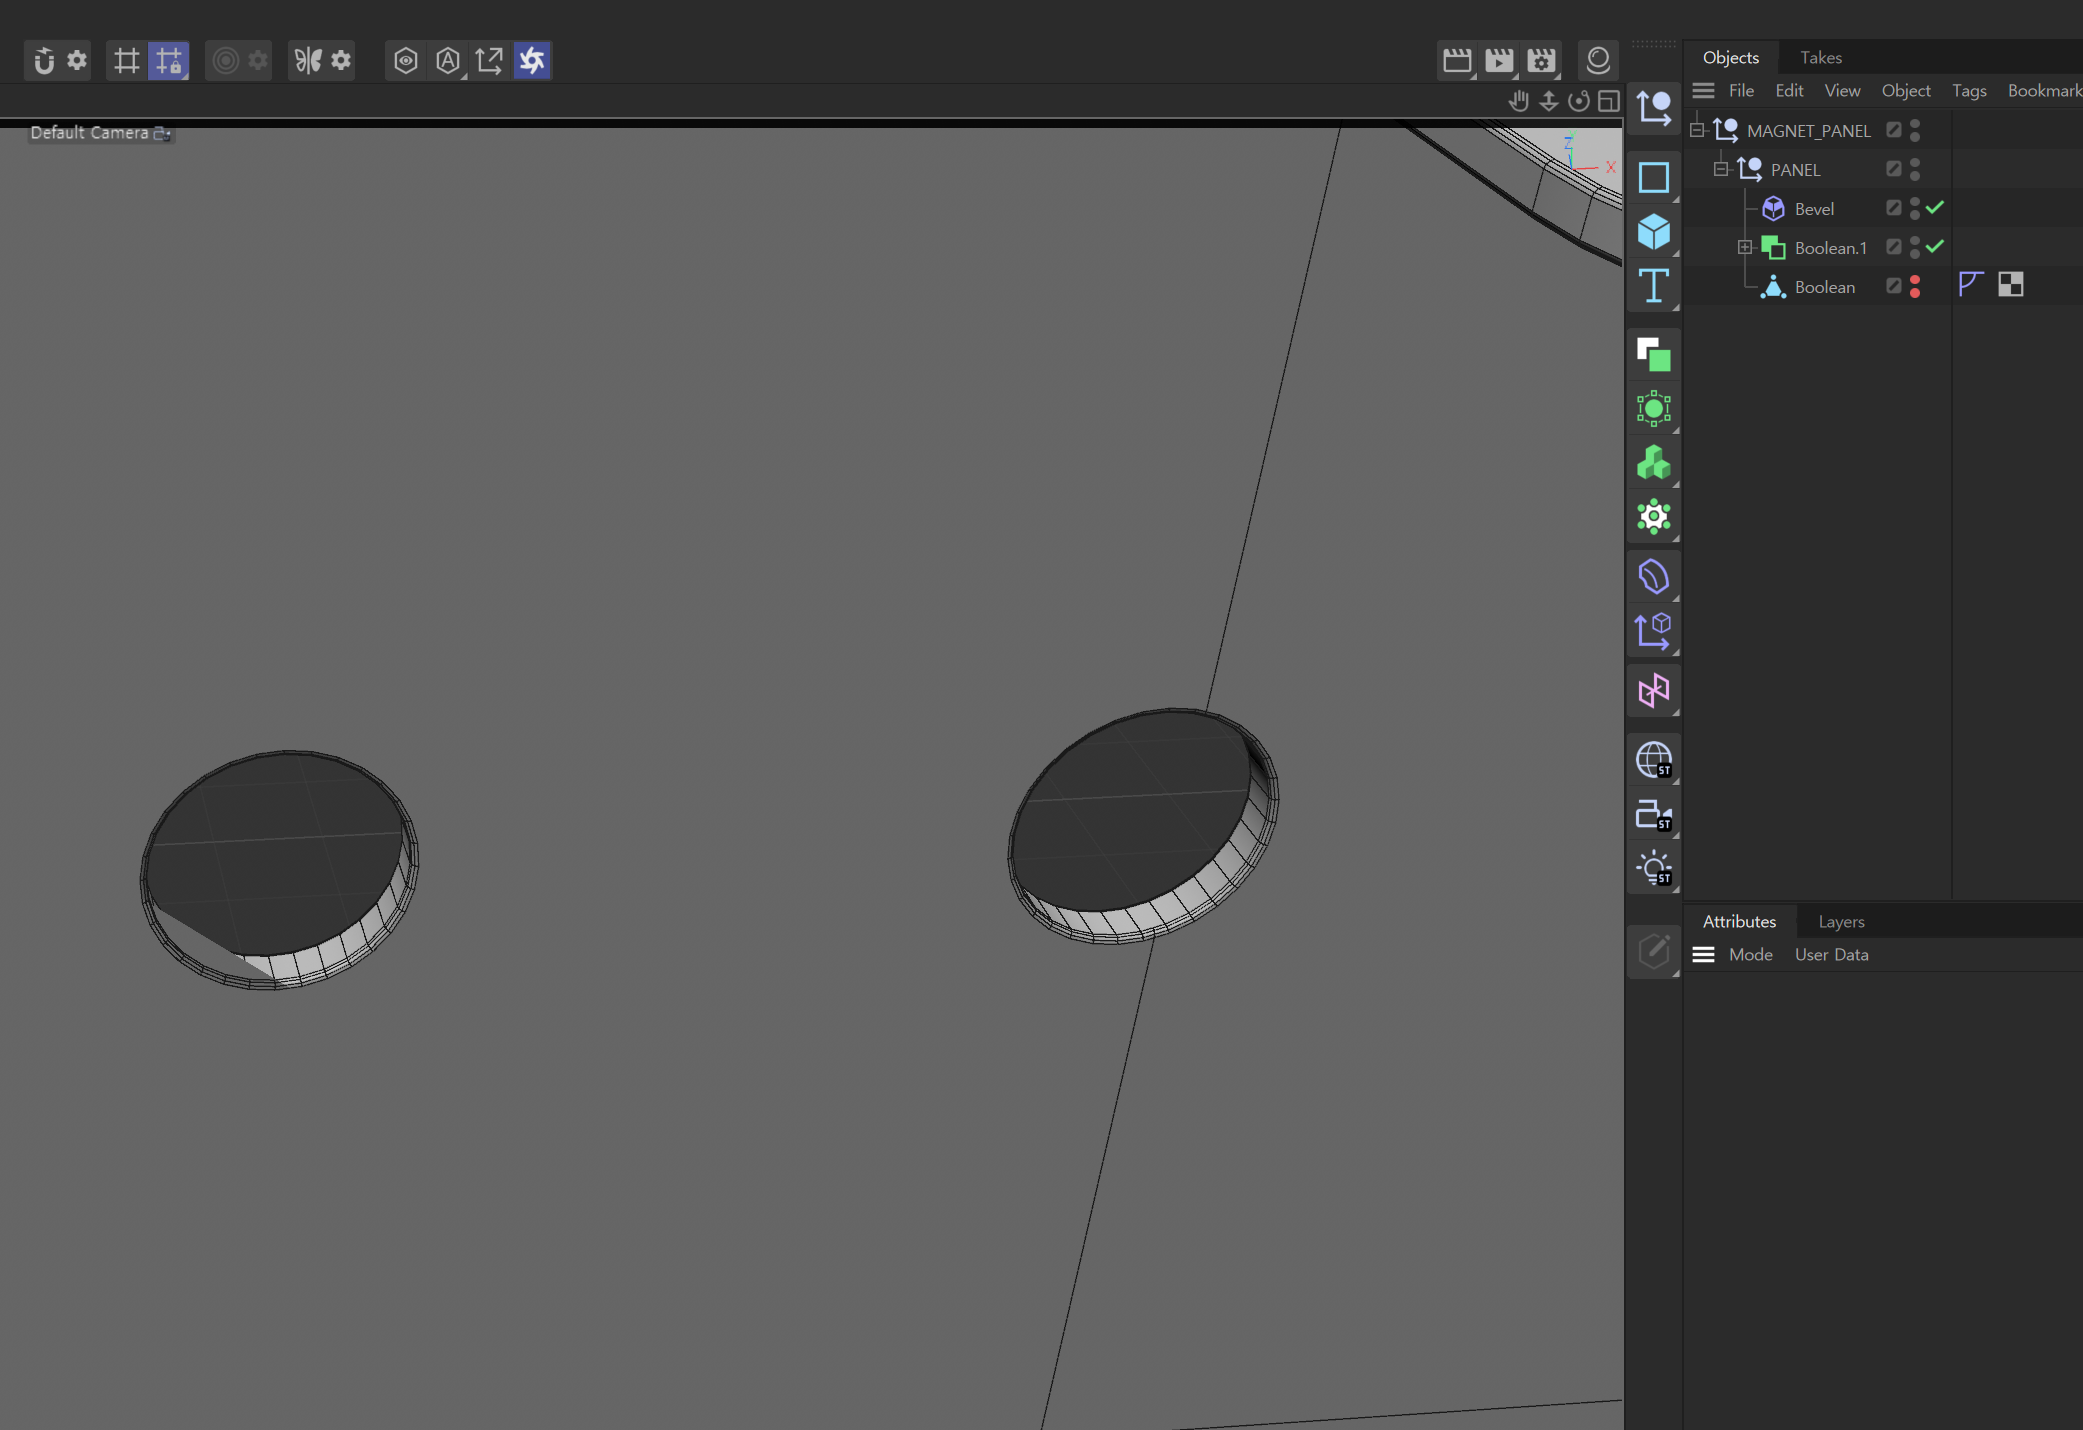The image size is (2083, 1430).
Task: Toggle the green checkmark on Bevel
Action: pos(1935,208)
